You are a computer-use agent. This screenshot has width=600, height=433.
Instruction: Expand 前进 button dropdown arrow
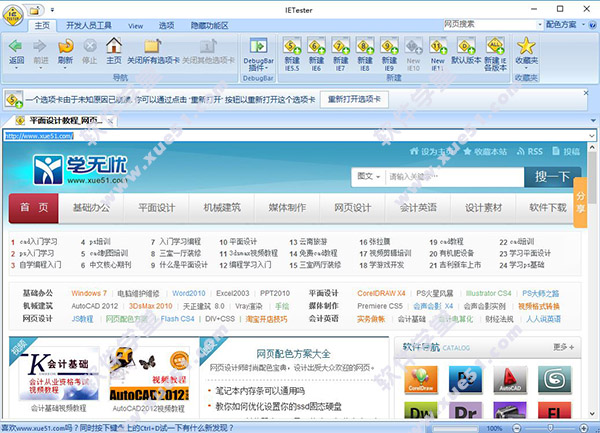click(40, 68)
